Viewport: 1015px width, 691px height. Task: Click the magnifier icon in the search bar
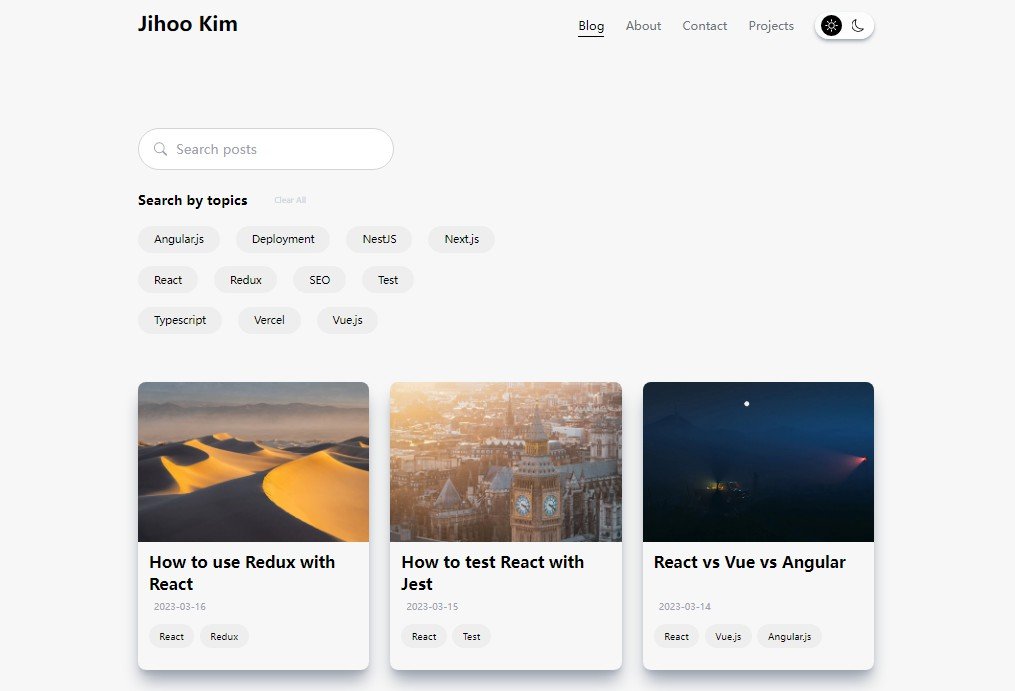click(161, 149)
